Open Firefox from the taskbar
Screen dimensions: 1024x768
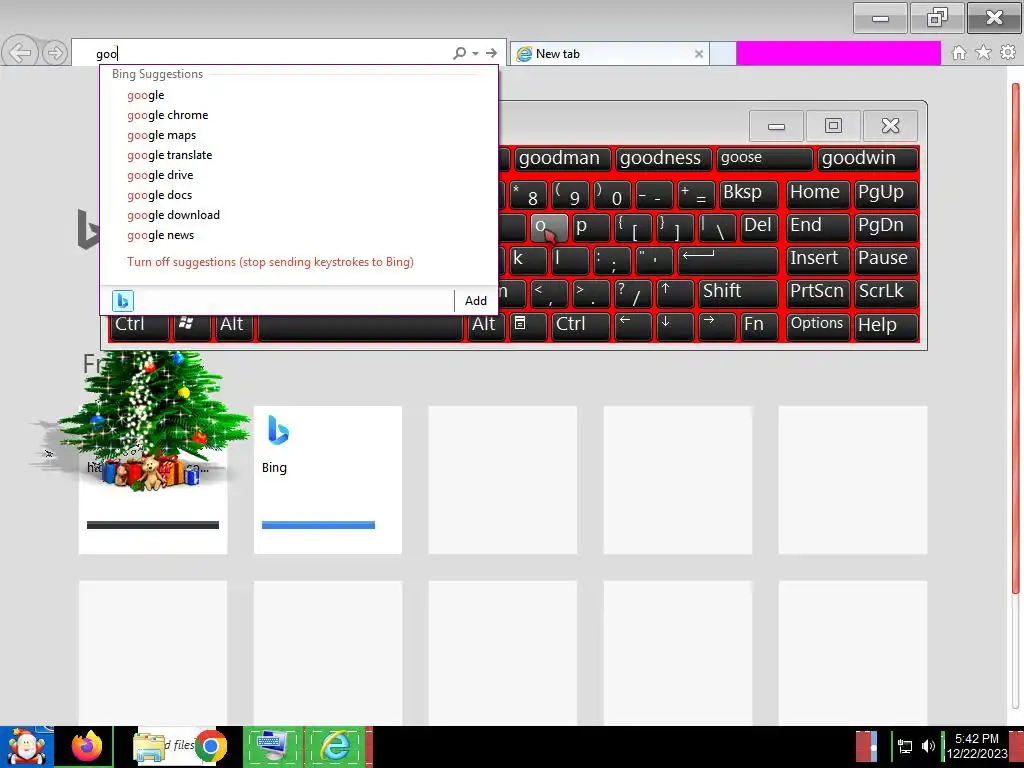[x=87, y=746]
